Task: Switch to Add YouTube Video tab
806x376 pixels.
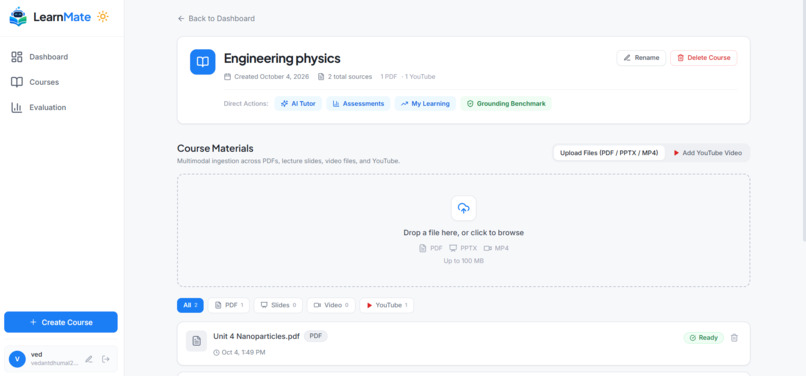Action: pyautogui.click(x=707, y=153)
